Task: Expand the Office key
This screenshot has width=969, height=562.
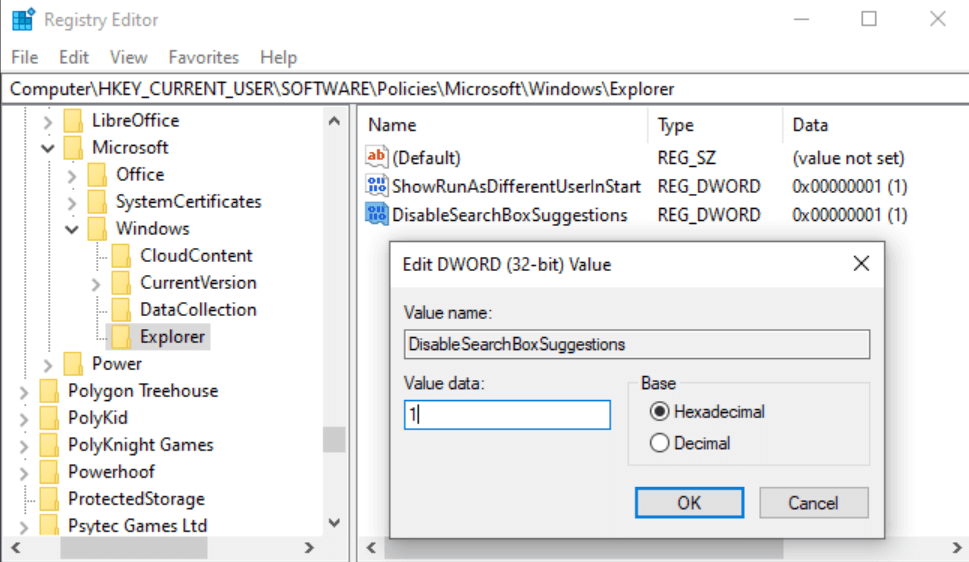Action: pyautogui.click(x=72, y=176)
